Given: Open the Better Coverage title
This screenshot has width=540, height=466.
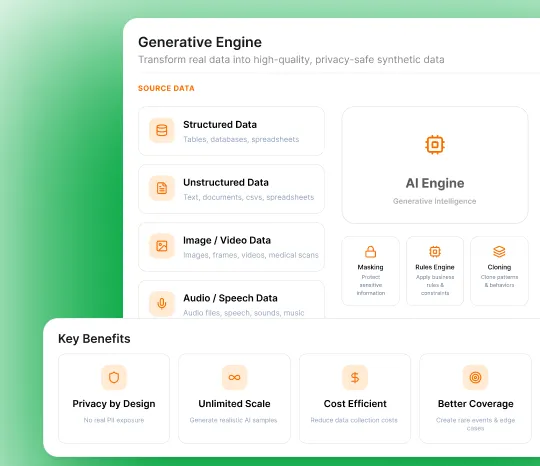Looking at the screenshot, I should [476, 404].
